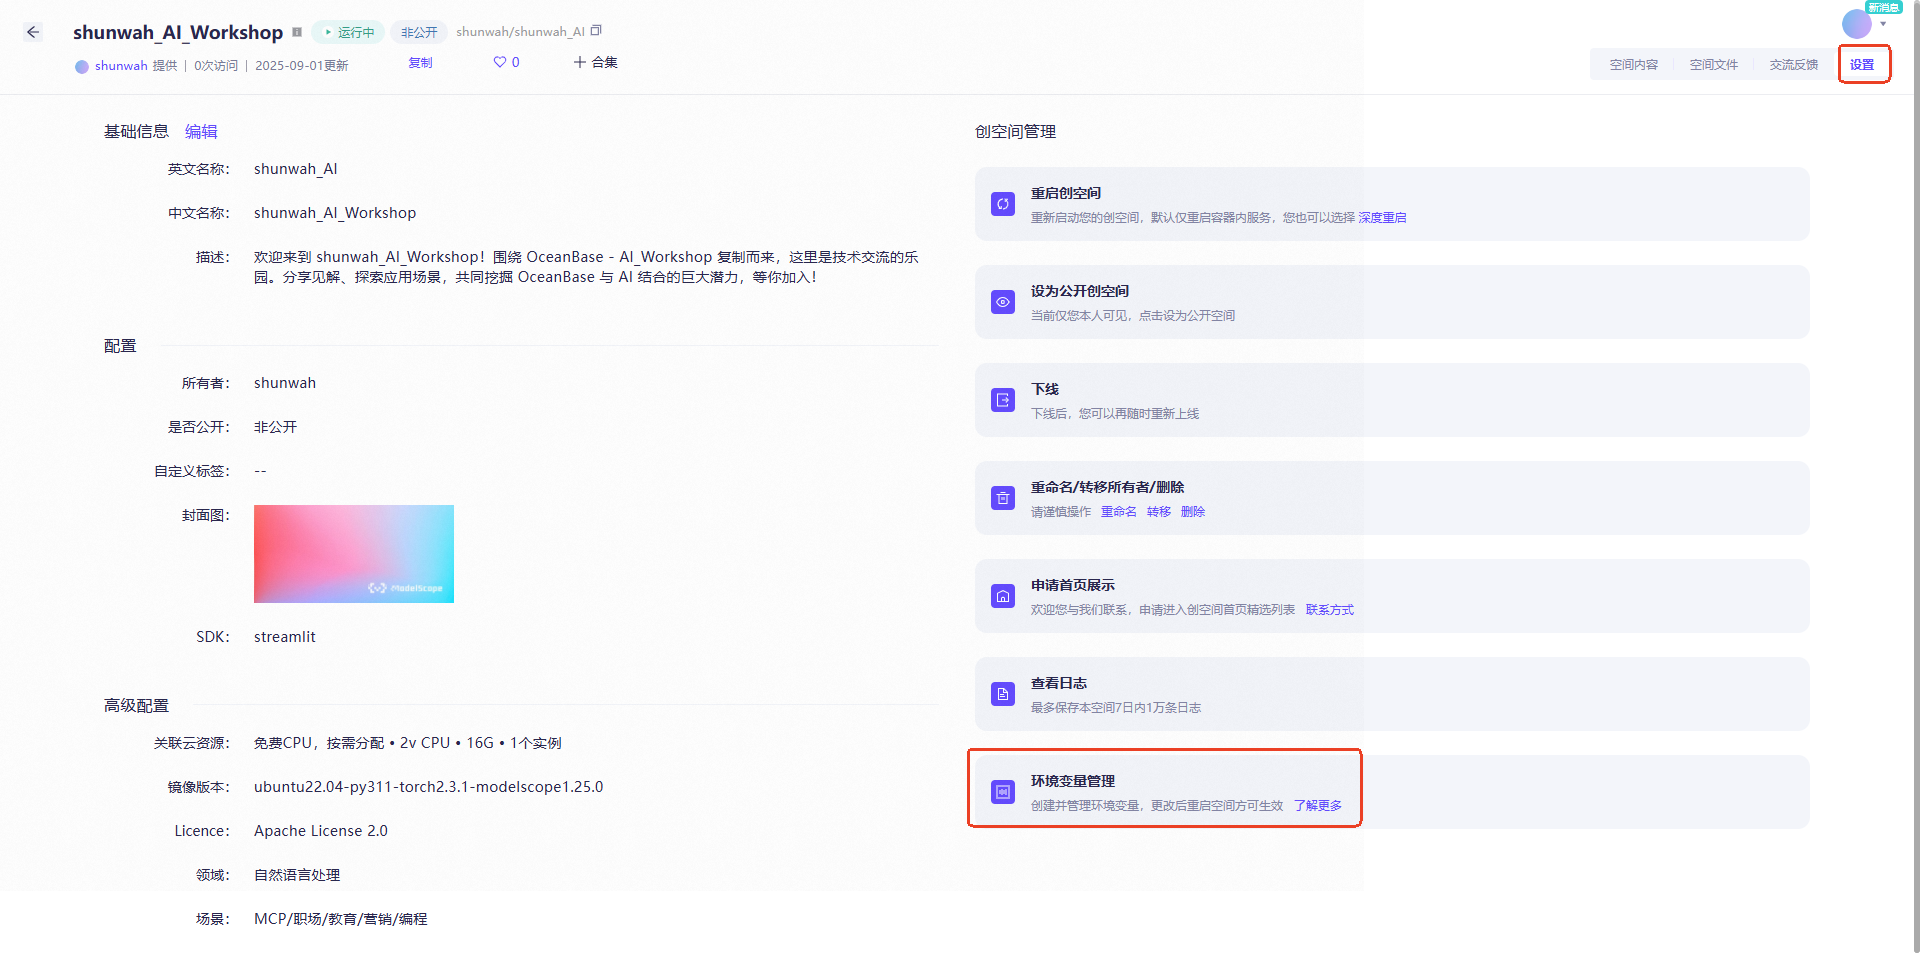Select the offline icon next to 下线
1920x953 pixels.
1003,399
